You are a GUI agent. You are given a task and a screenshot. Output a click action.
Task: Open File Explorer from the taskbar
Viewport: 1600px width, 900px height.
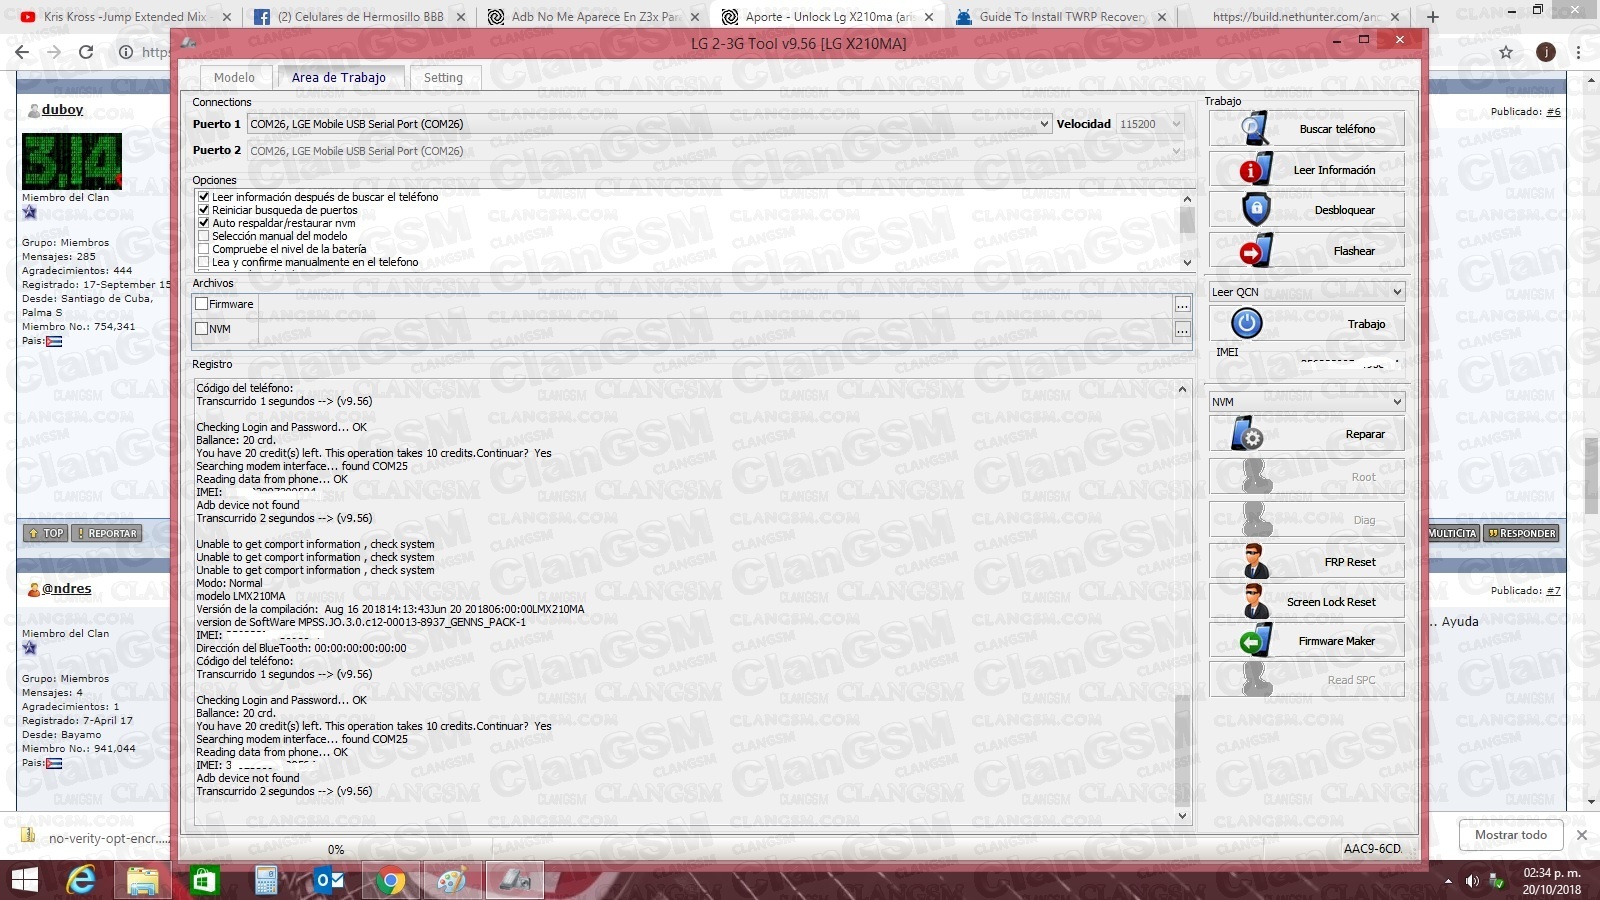(143, 880)
